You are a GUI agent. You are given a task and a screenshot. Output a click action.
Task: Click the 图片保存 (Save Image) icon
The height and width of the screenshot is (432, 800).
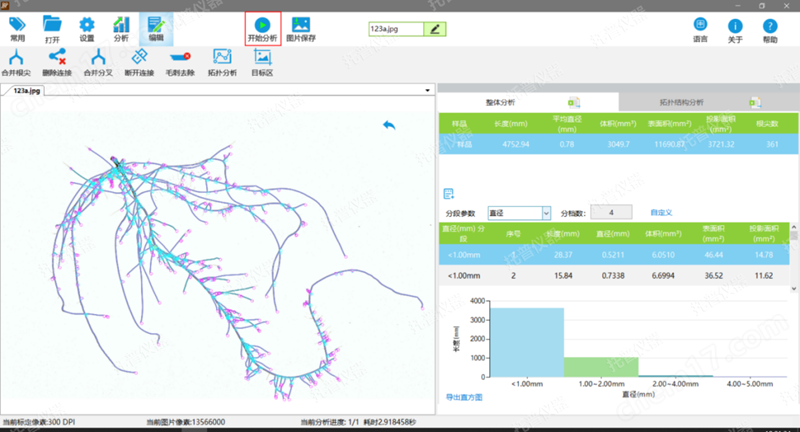tap(300, 24)
